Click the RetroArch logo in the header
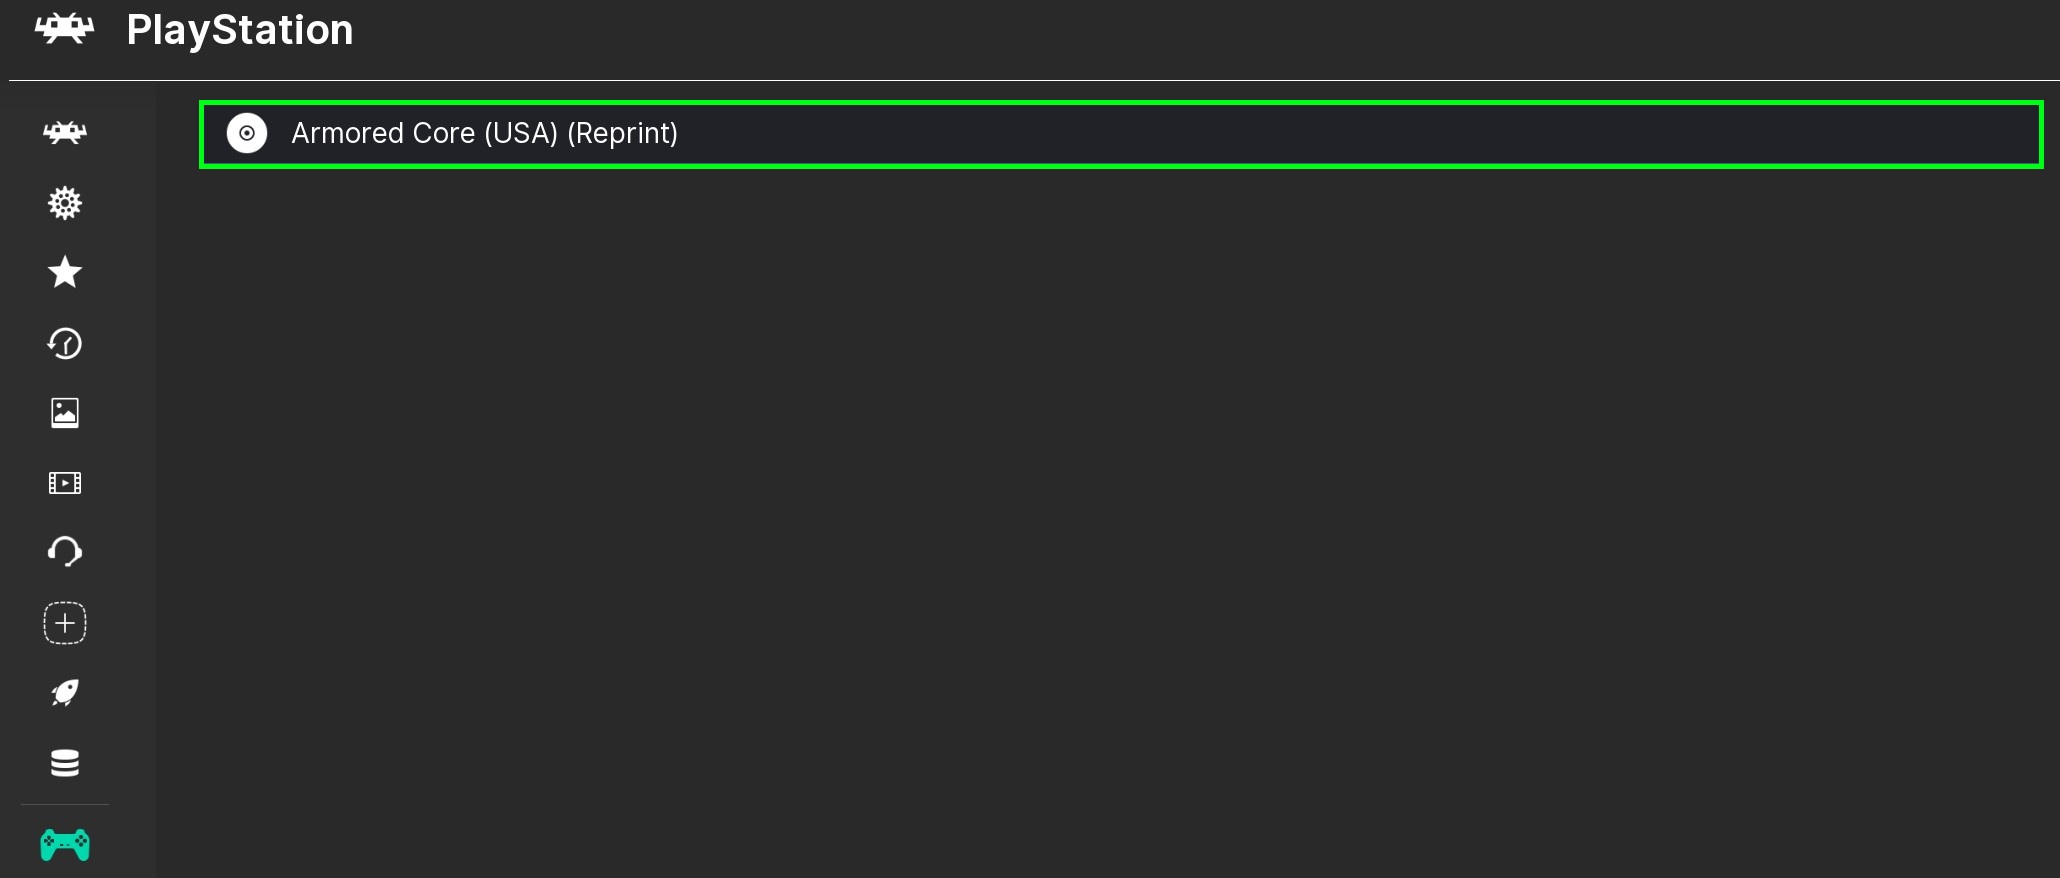Viewport: 2060px width, 878px height. pyautogui.click(x=65, y=29)
